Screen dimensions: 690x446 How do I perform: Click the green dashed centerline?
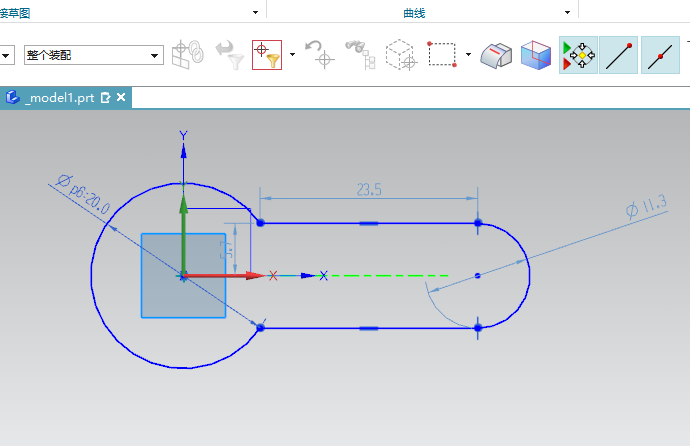[389, 276]
